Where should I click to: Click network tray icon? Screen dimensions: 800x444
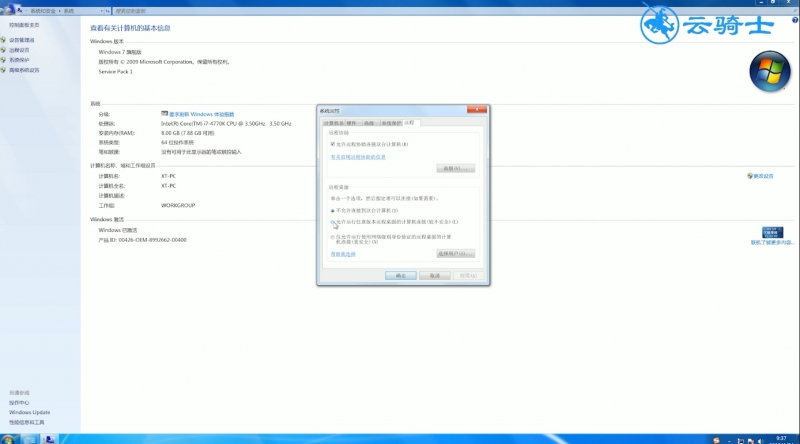[x=741, y=441]
